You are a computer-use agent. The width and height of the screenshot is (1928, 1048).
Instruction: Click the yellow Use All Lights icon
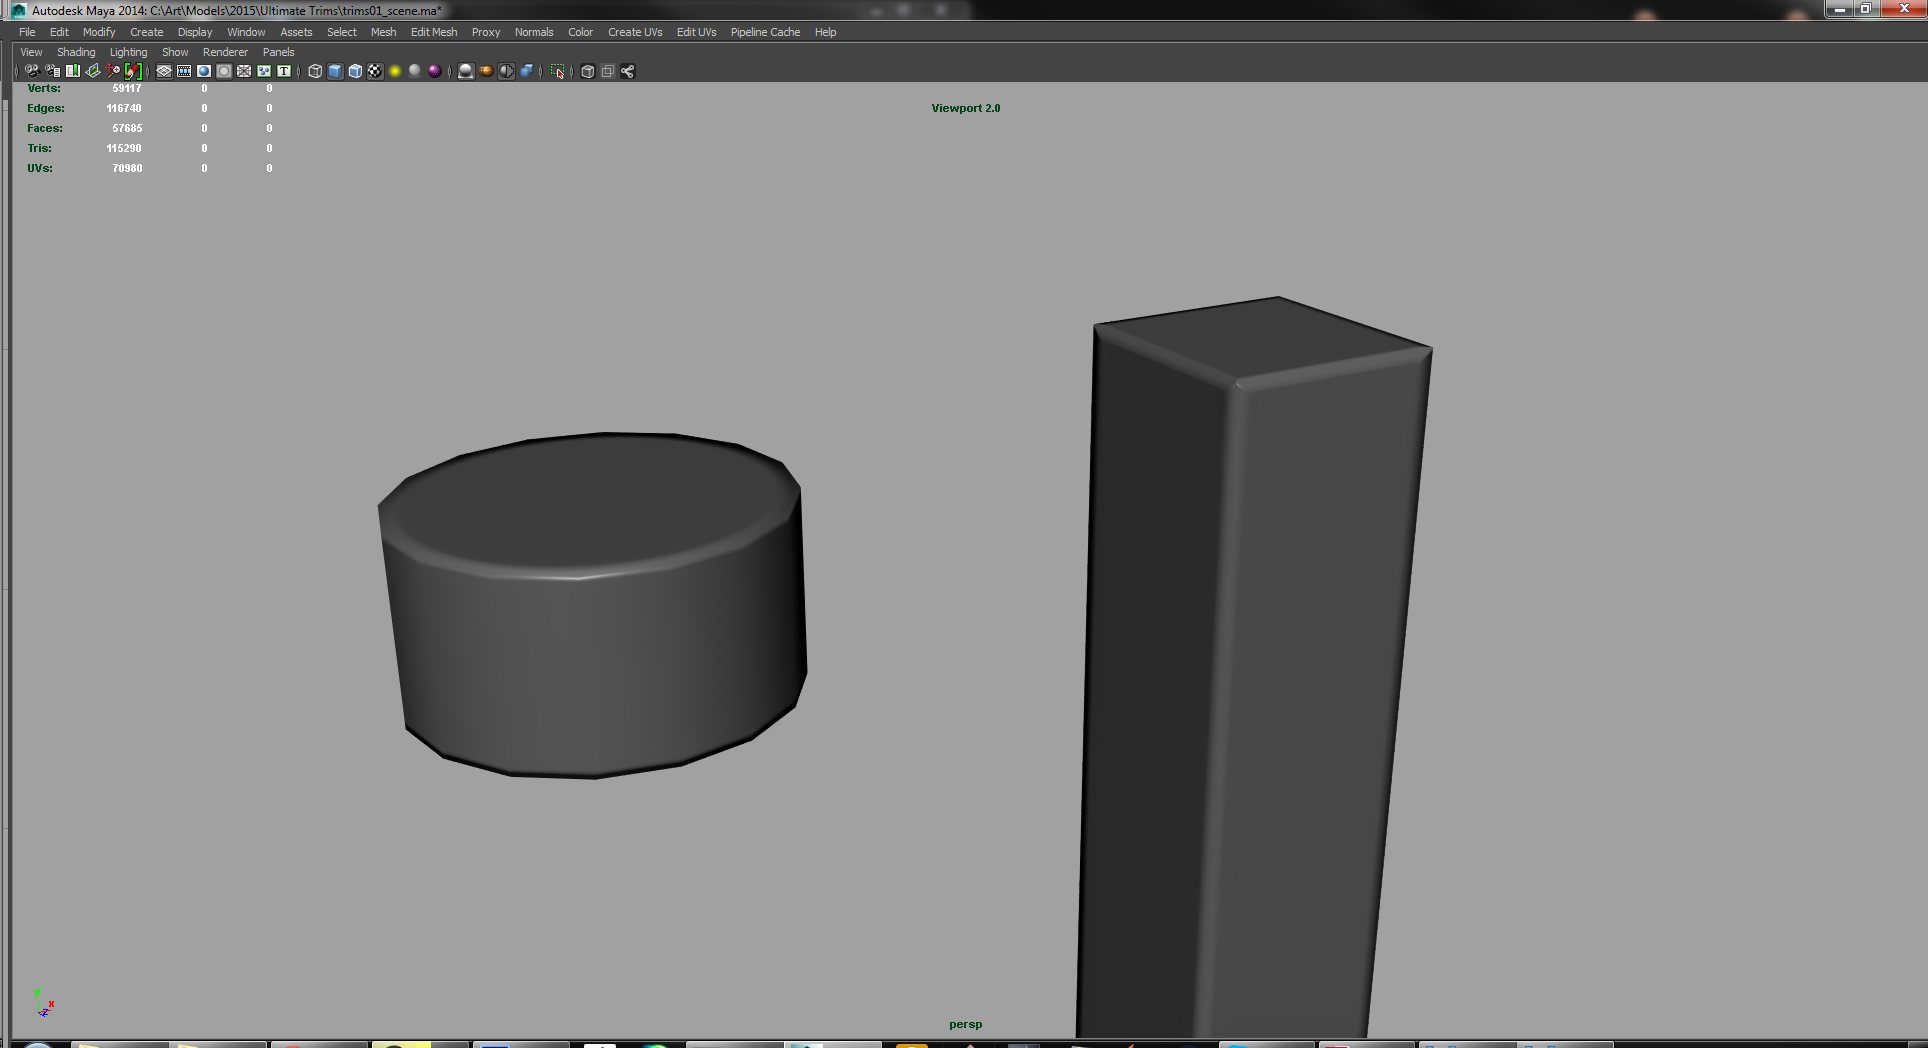395,71
